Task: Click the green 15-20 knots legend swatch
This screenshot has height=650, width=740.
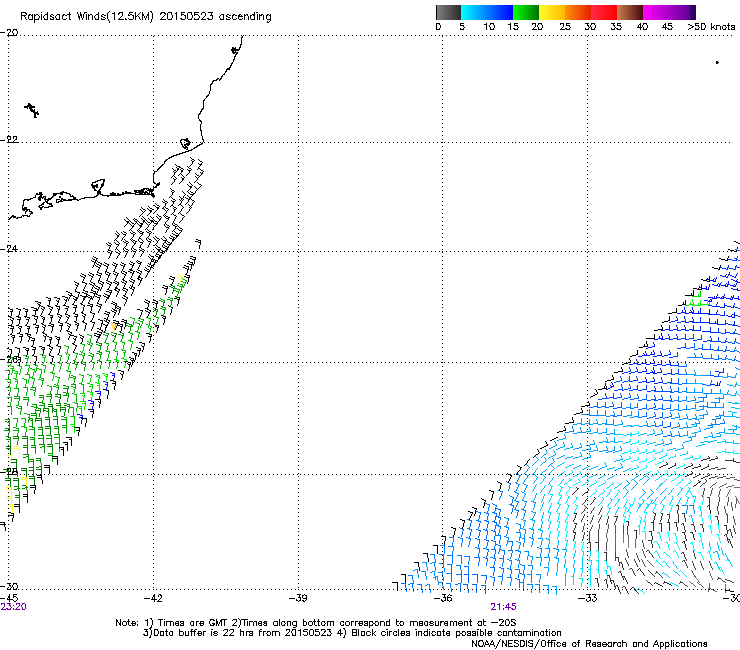Action: pyautogui.click(x=526, y=12)
